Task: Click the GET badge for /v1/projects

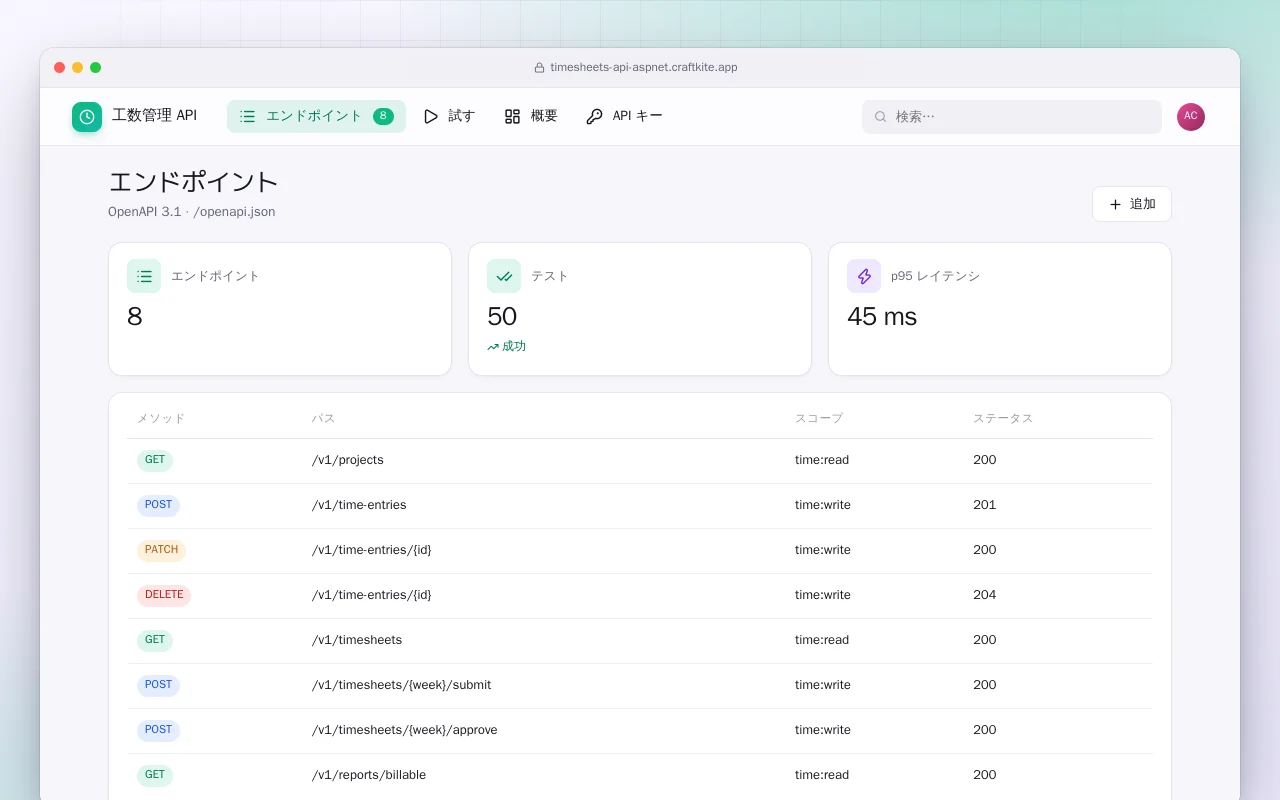Action: [155, 461]
